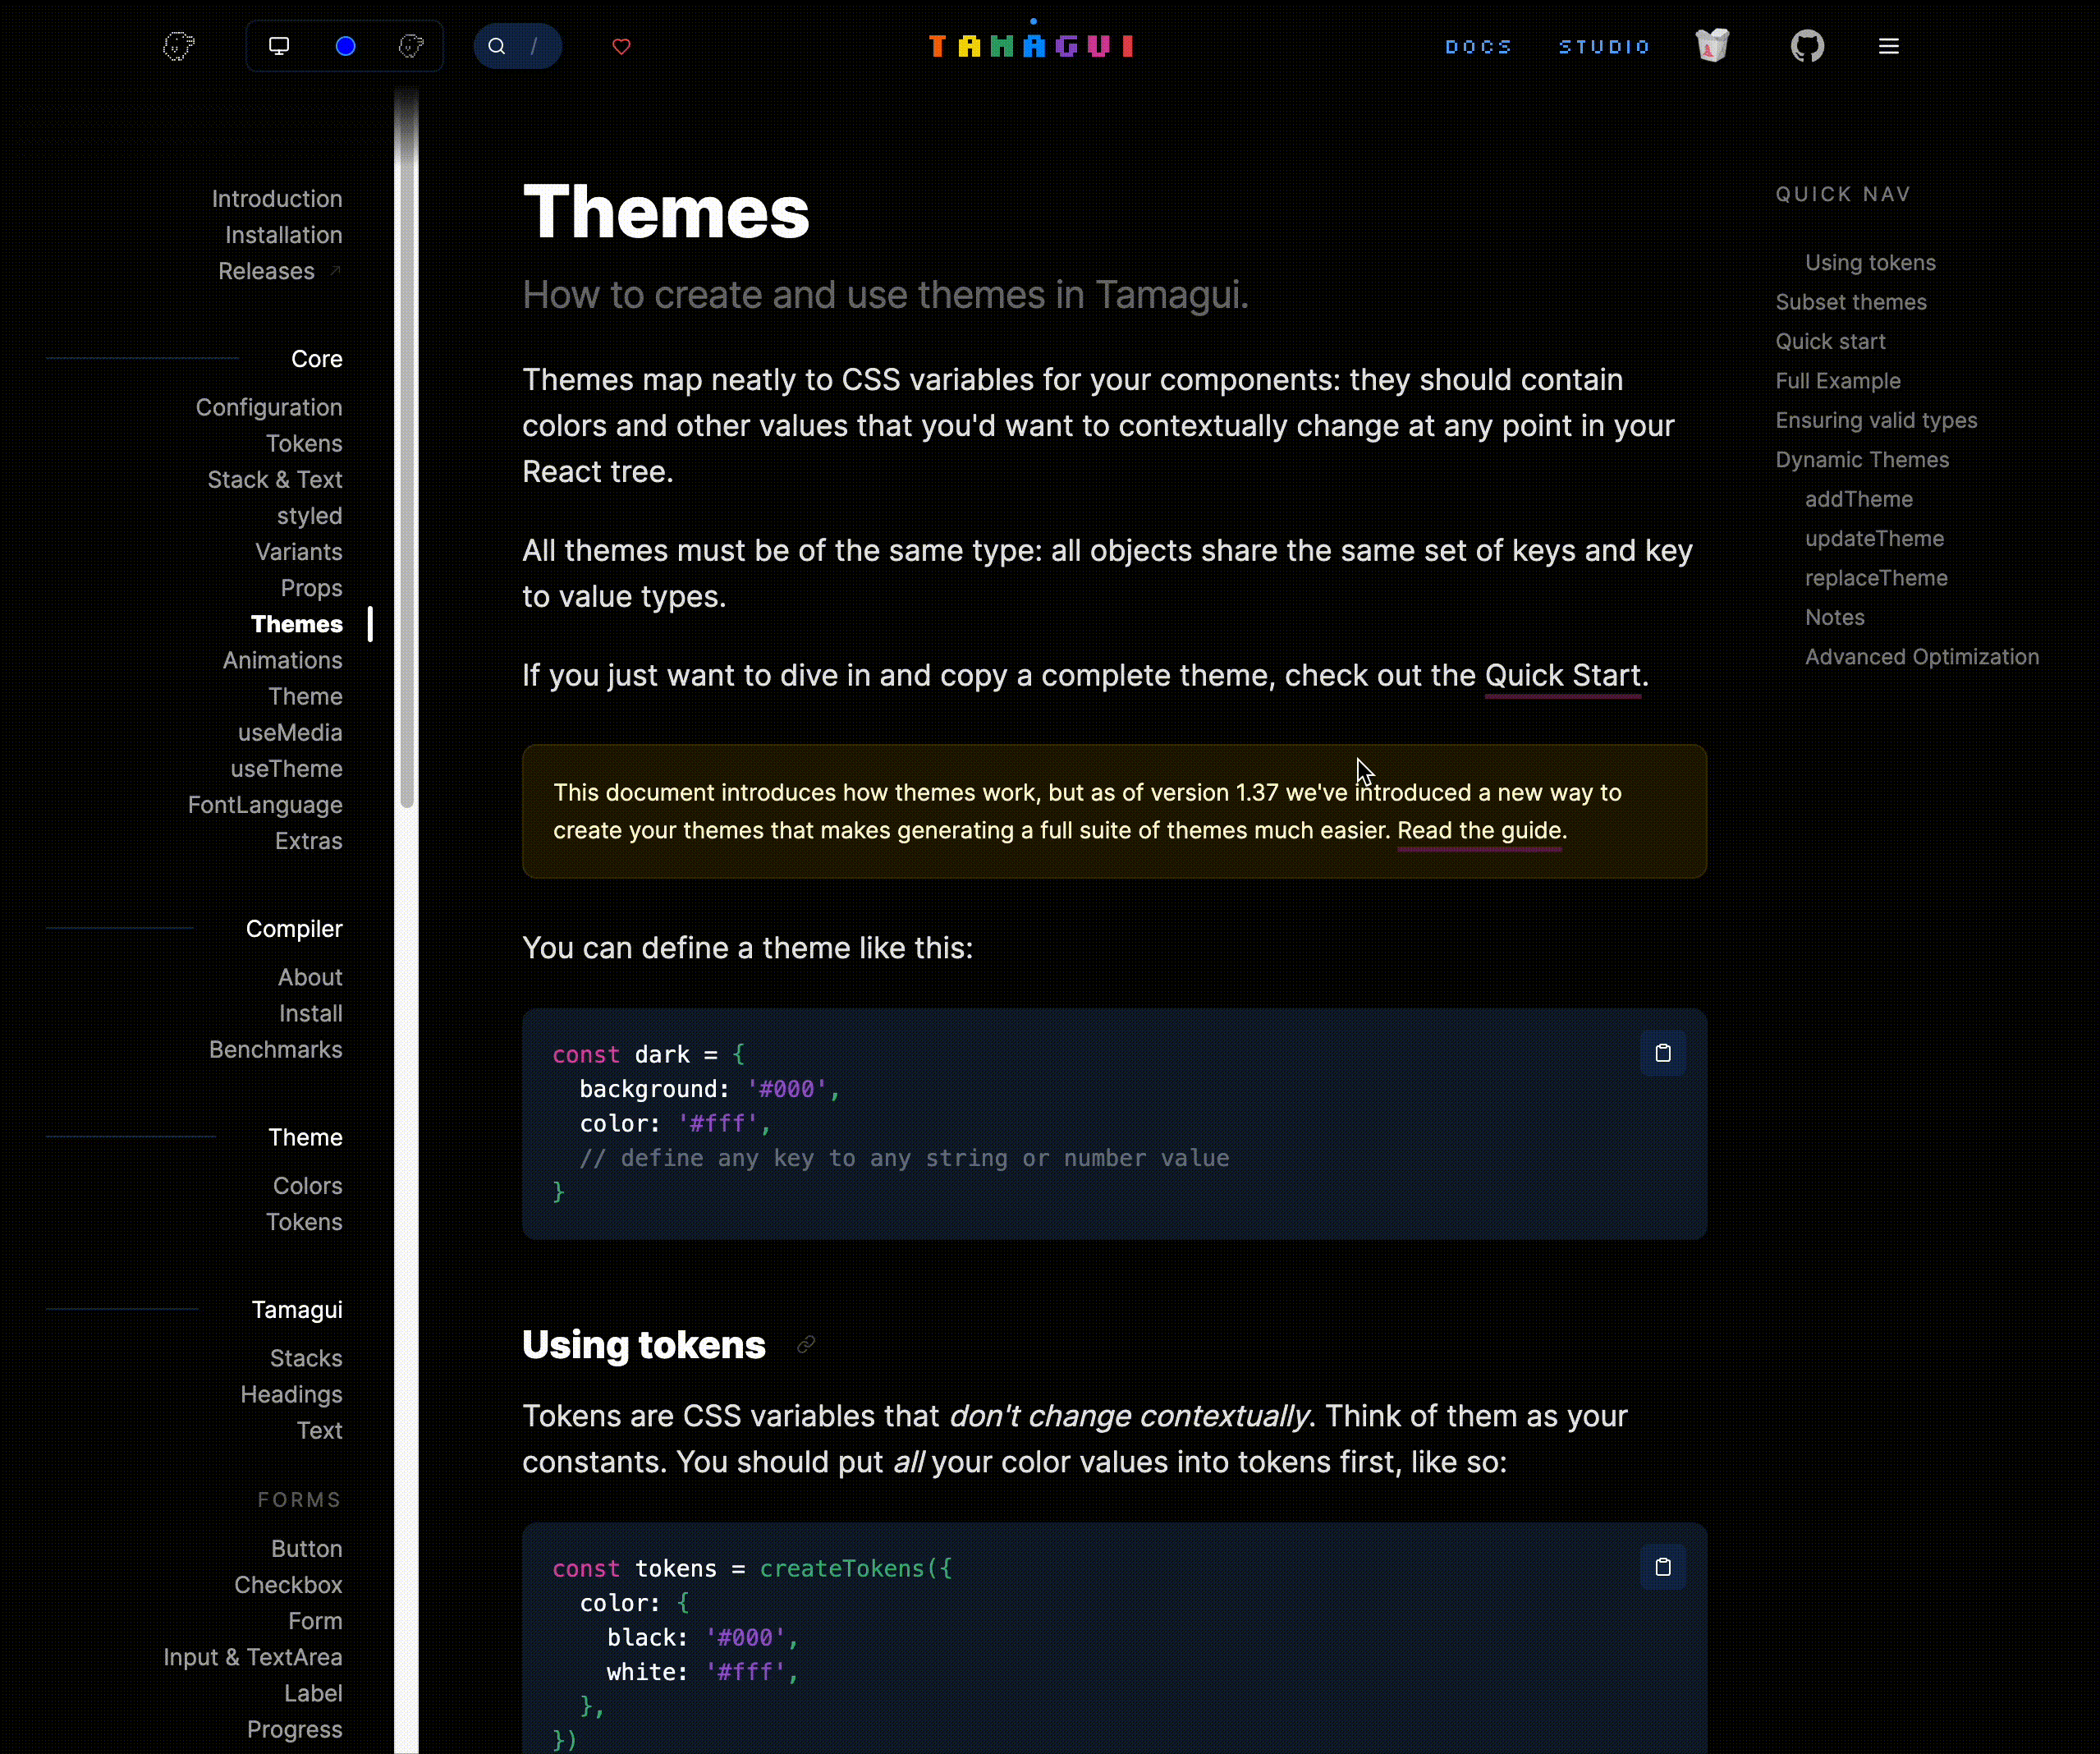Open the STUDIO navigation item
2100x1754 pixels.
point(1603,46)
